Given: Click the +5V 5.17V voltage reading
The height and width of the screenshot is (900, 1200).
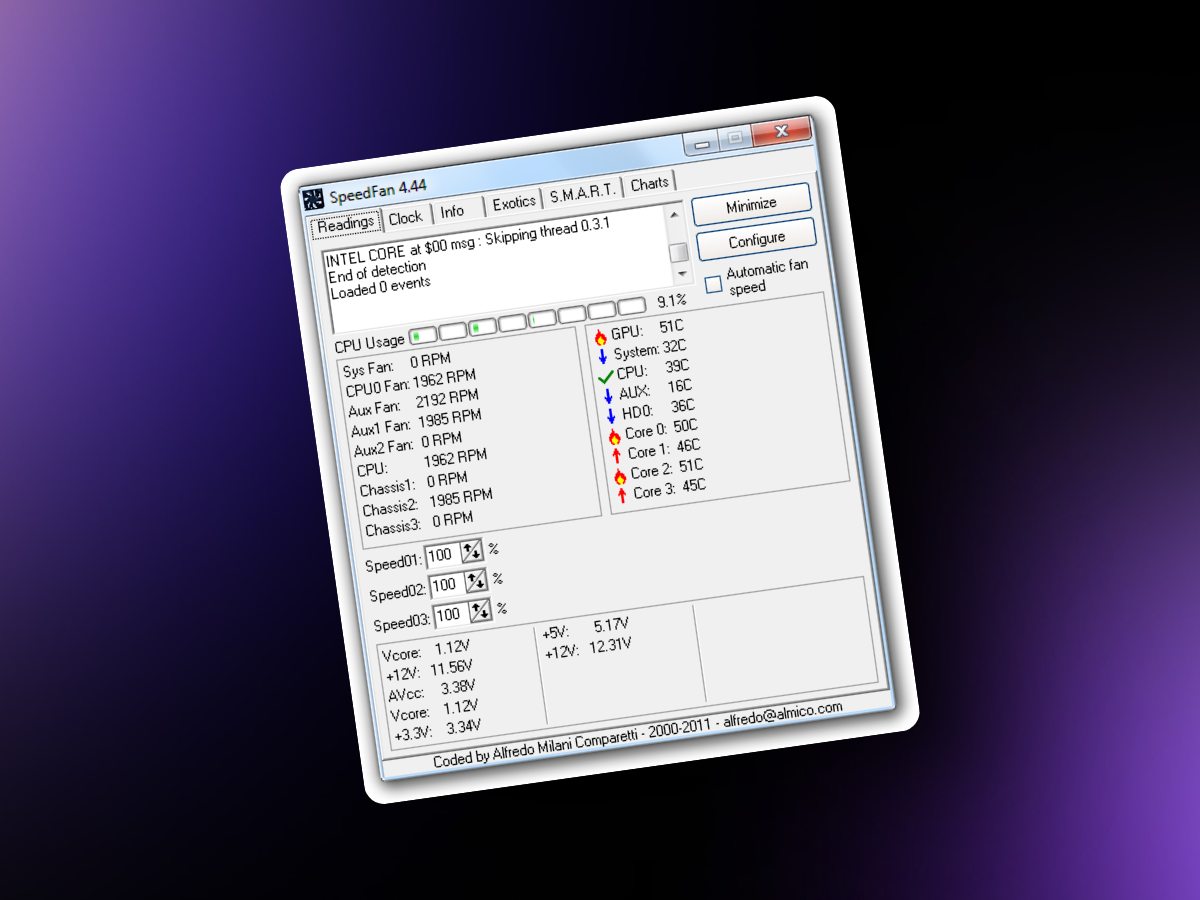Looking at the screenshot, I should pos(584,630).
